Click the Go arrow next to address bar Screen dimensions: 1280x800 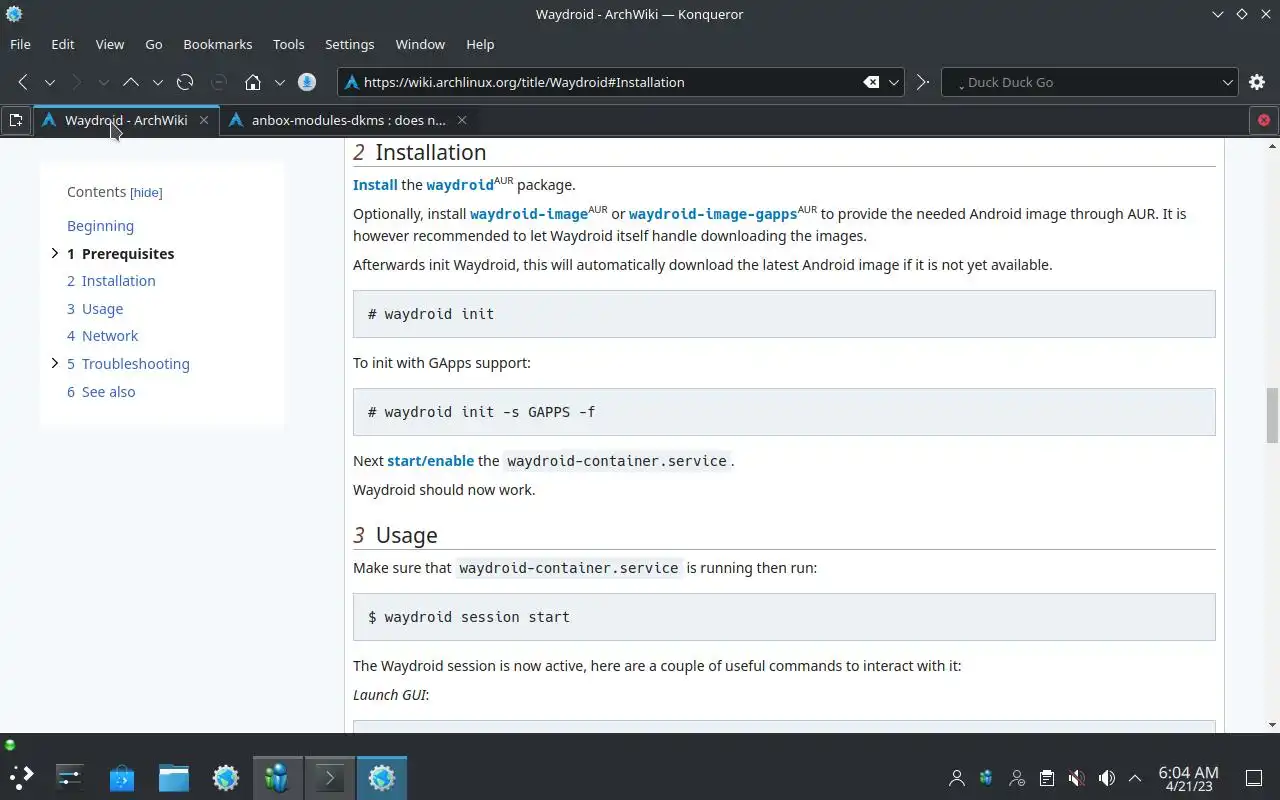click(x=922, y=82)
